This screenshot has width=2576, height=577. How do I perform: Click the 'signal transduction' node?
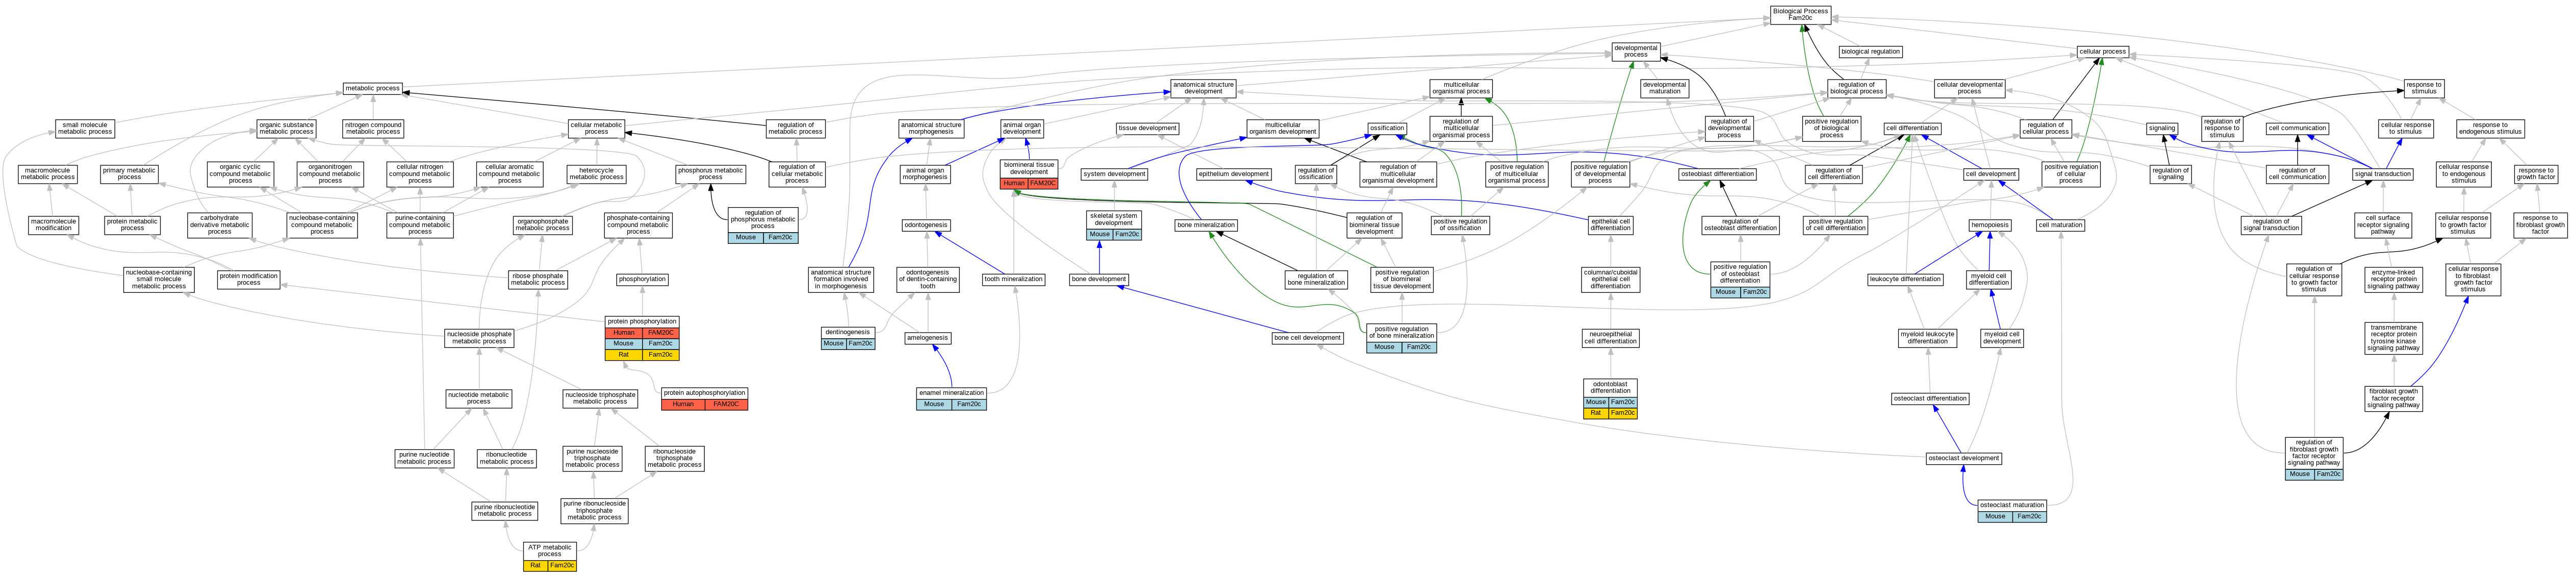coord(2383,174)
